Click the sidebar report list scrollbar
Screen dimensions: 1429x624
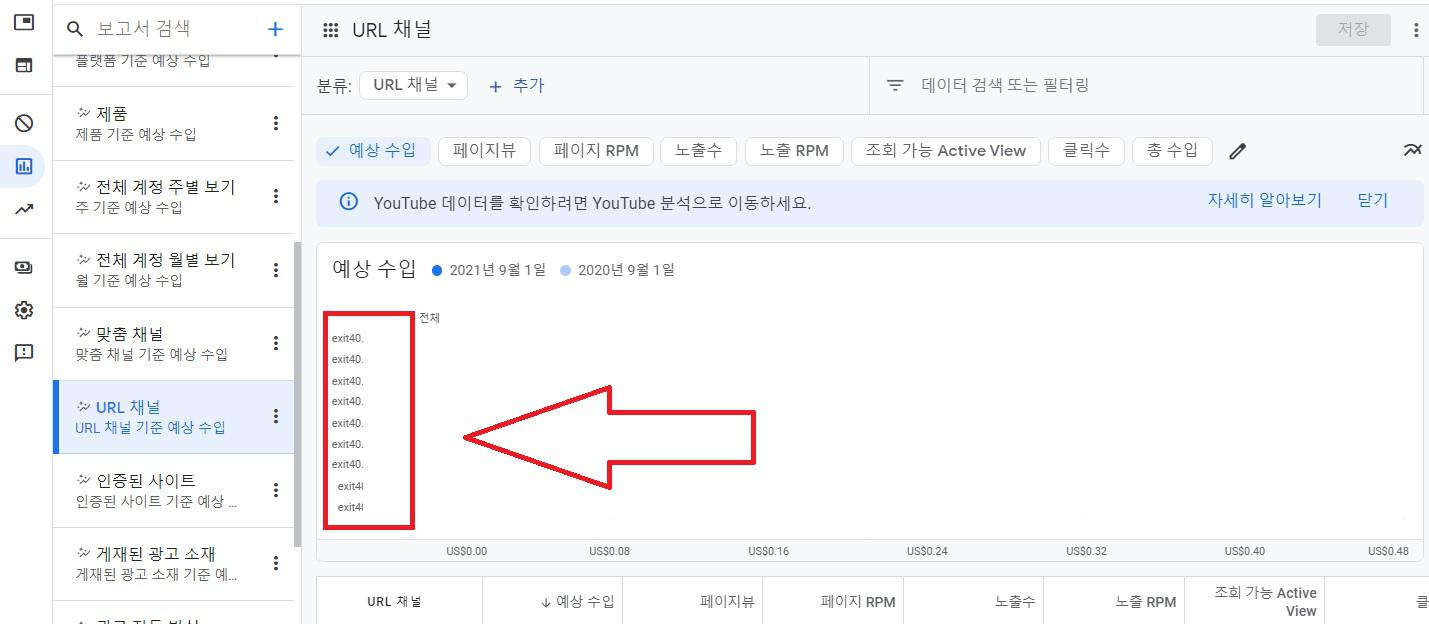(297, 394)
